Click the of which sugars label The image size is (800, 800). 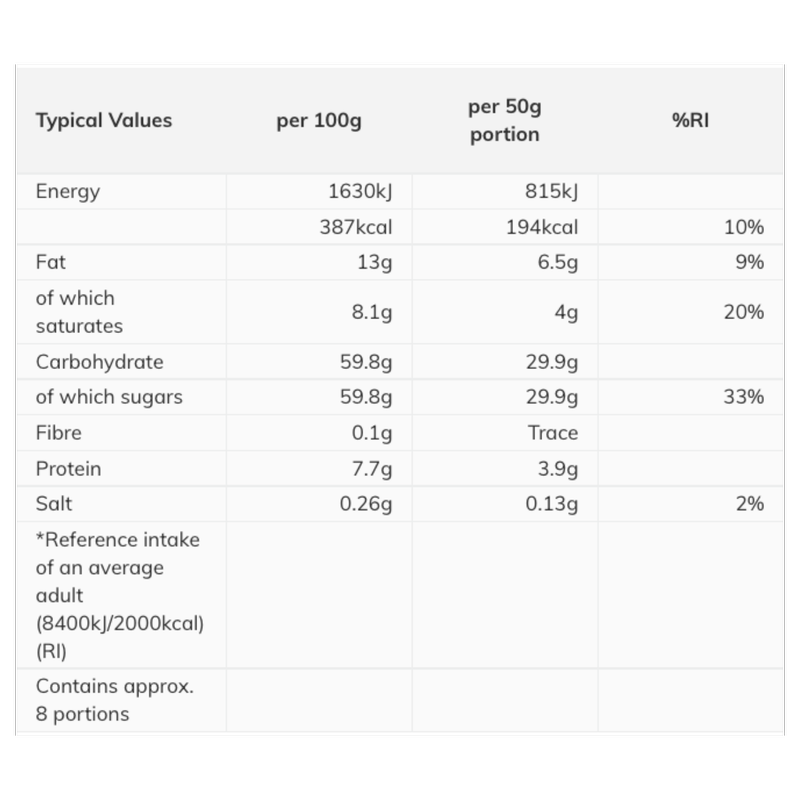point(109,397)
